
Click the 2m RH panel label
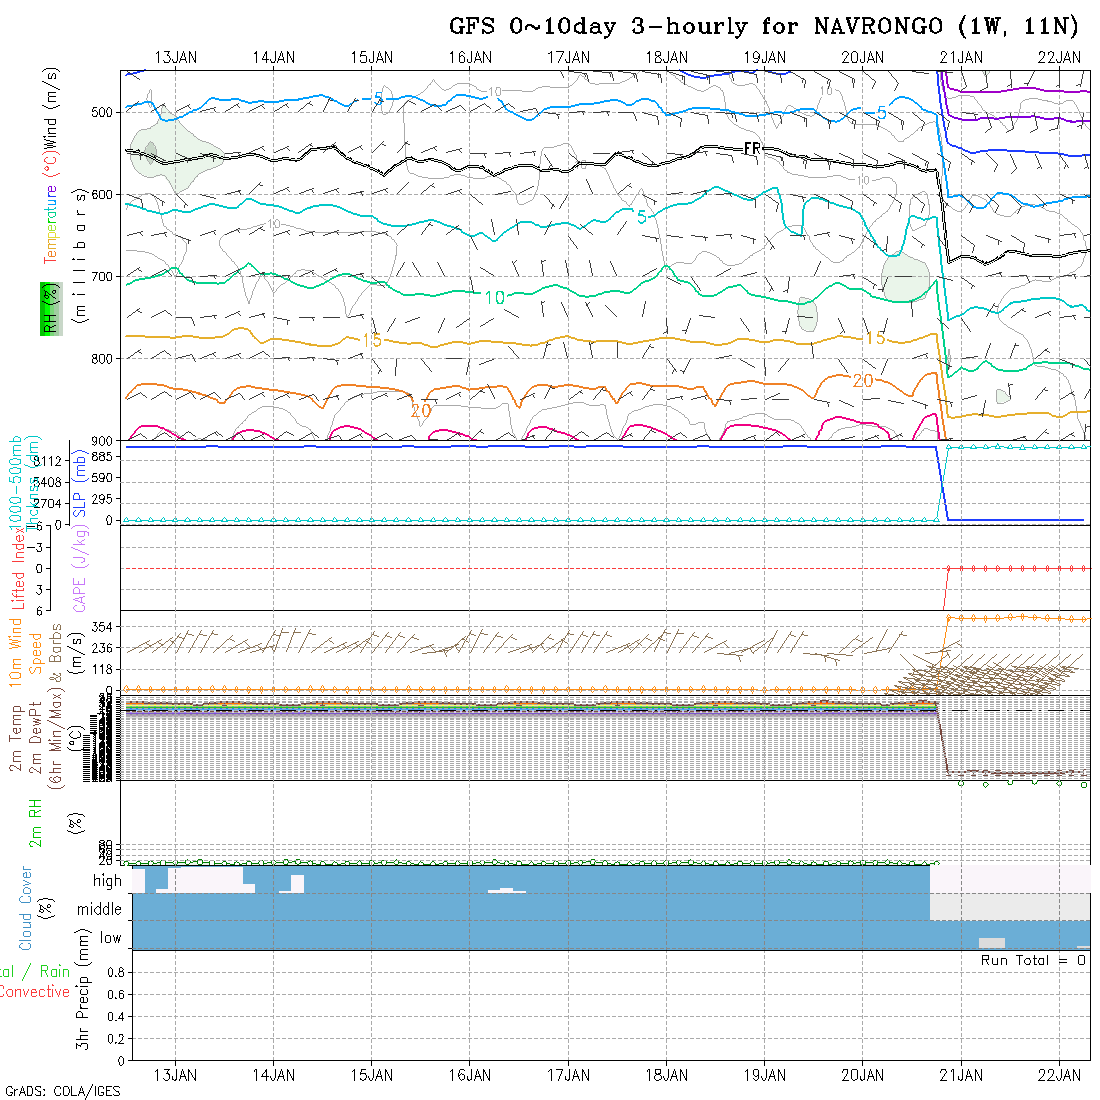click(35, 822)
